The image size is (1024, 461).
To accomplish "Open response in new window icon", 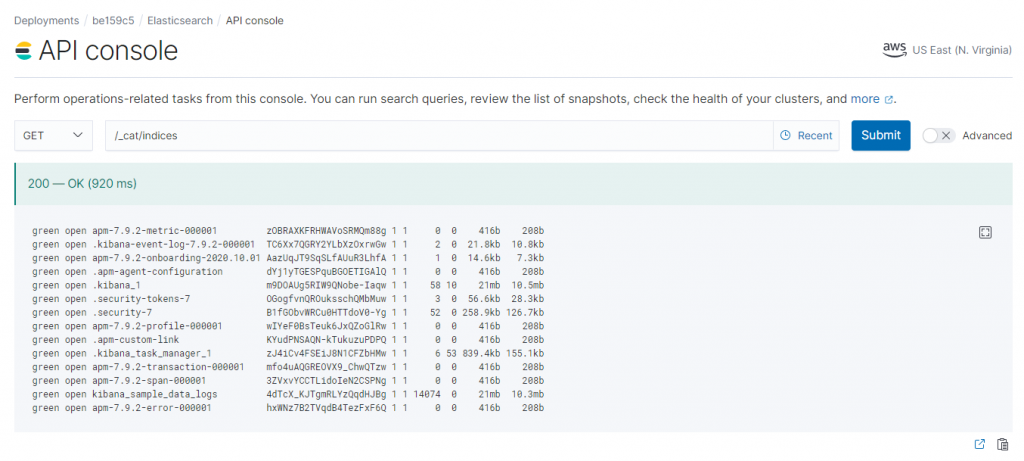I will [980, 444].
